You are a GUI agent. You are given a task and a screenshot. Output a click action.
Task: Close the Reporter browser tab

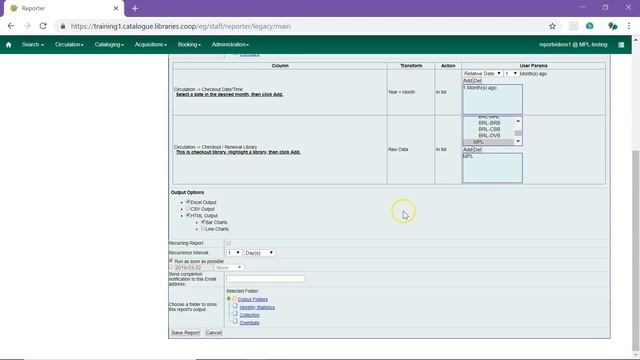point(116,8)
